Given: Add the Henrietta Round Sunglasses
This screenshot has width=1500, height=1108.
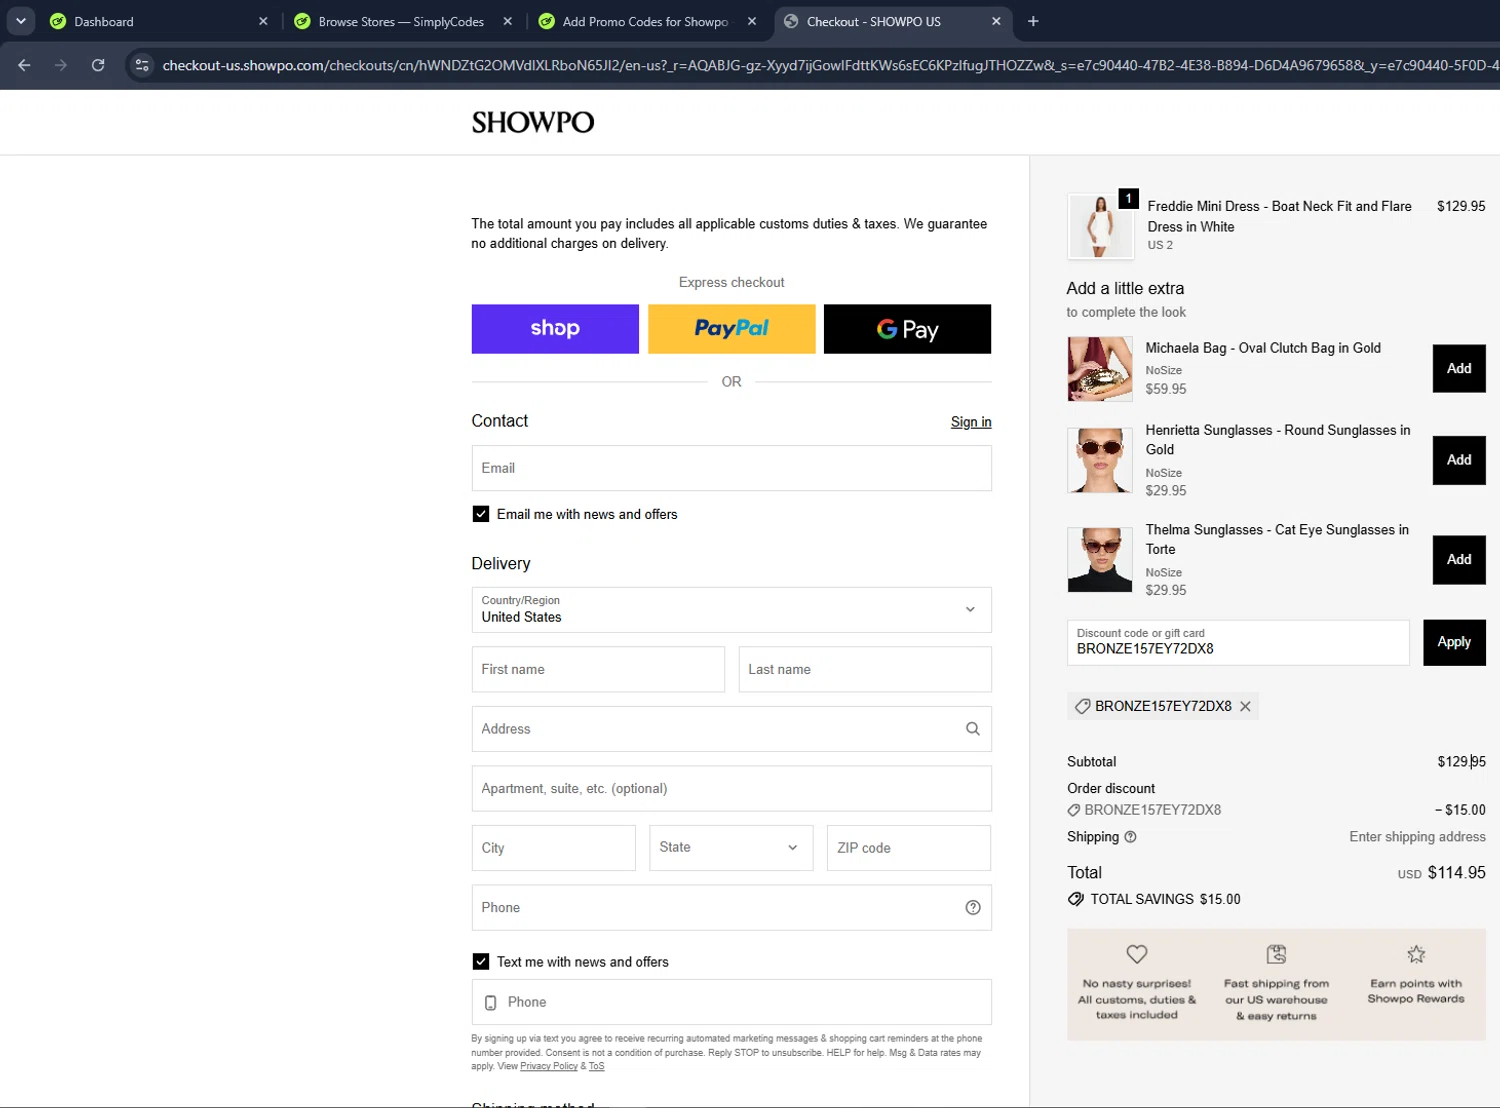Looking at the screenshot, I should click(1459, 460).
